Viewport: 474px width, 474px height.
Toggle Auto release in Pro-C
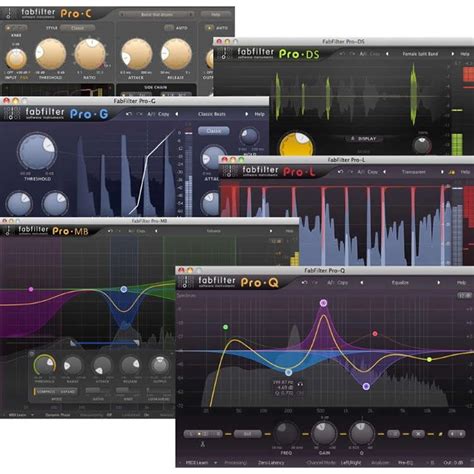click(x=169, y=28)
